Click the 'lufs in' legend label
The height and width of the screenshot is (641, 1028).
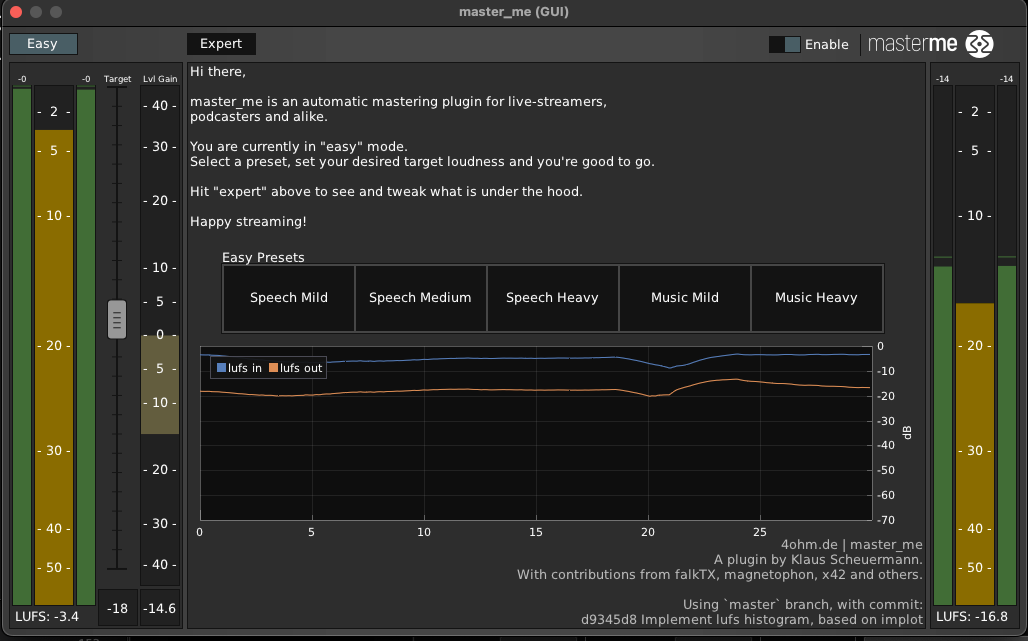[245, 368]
